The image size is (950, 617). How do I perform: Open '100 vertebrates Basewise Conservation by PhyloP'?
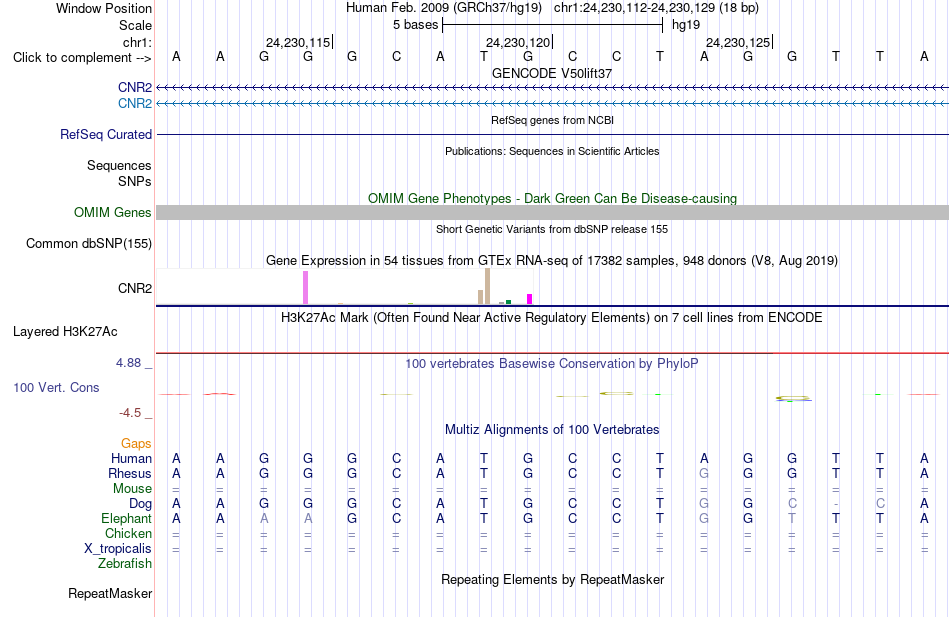pos(552,364)
